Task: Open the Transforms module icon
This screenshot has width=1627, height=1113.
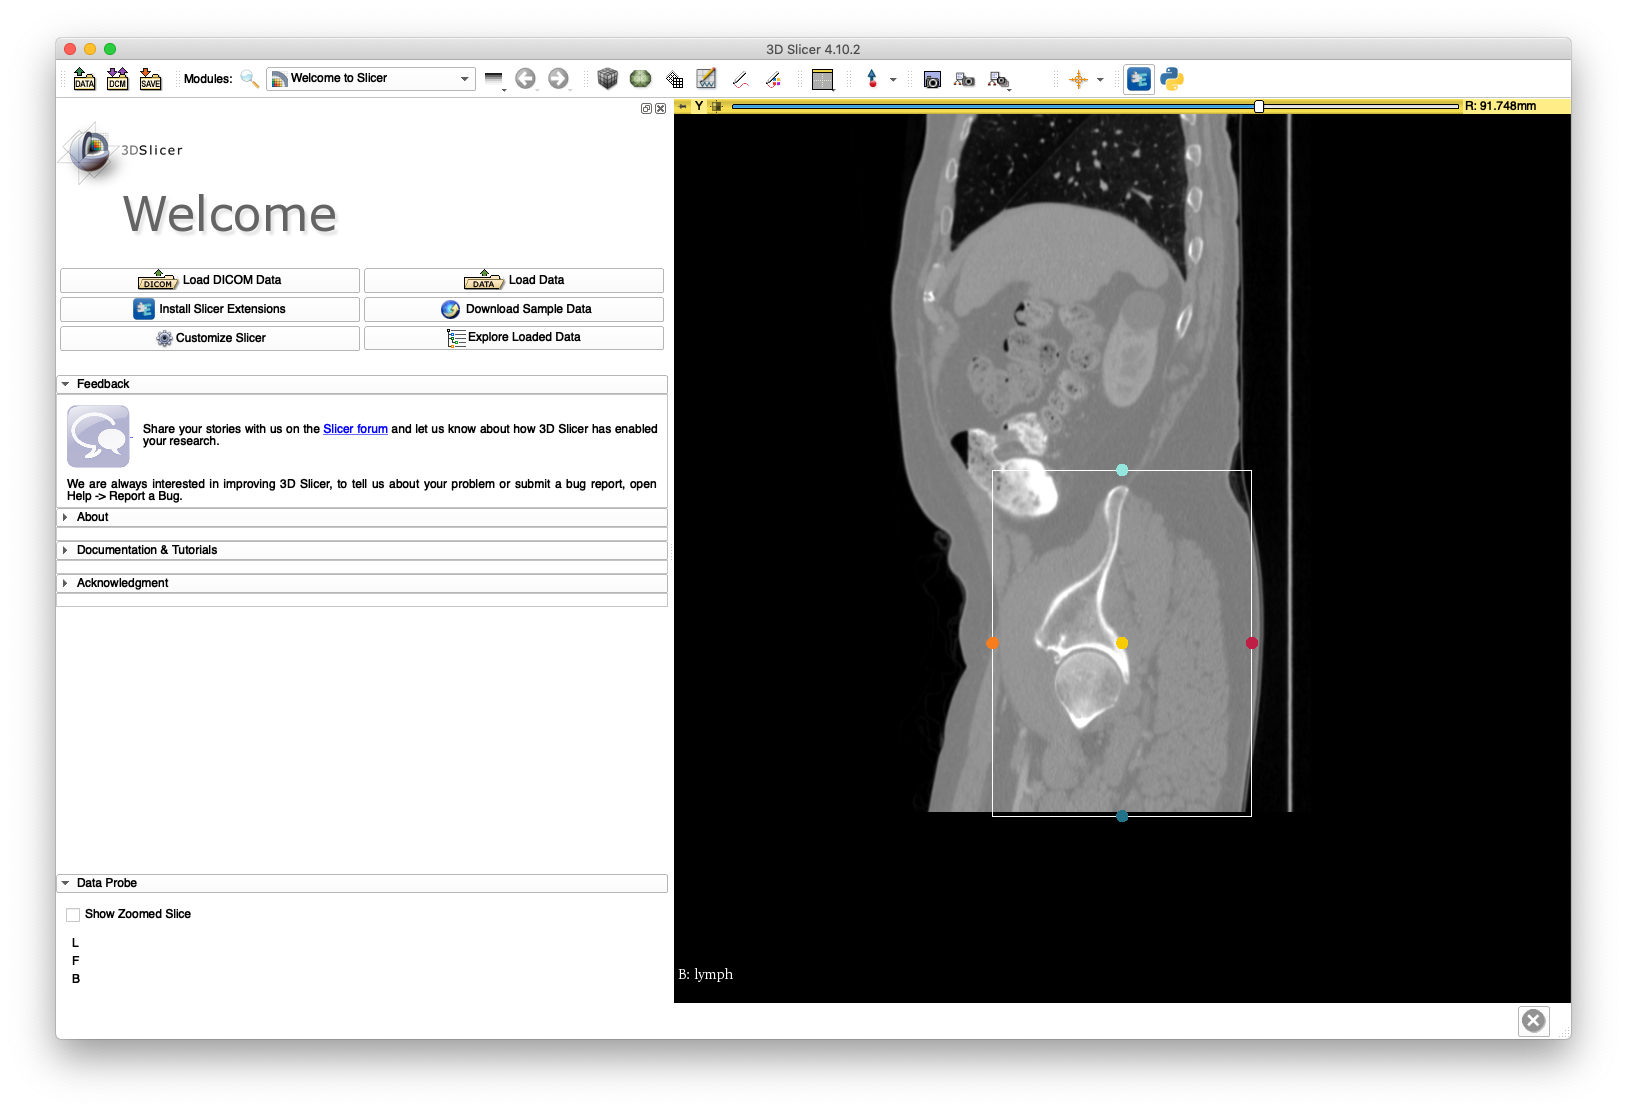Action: point(674,79)
